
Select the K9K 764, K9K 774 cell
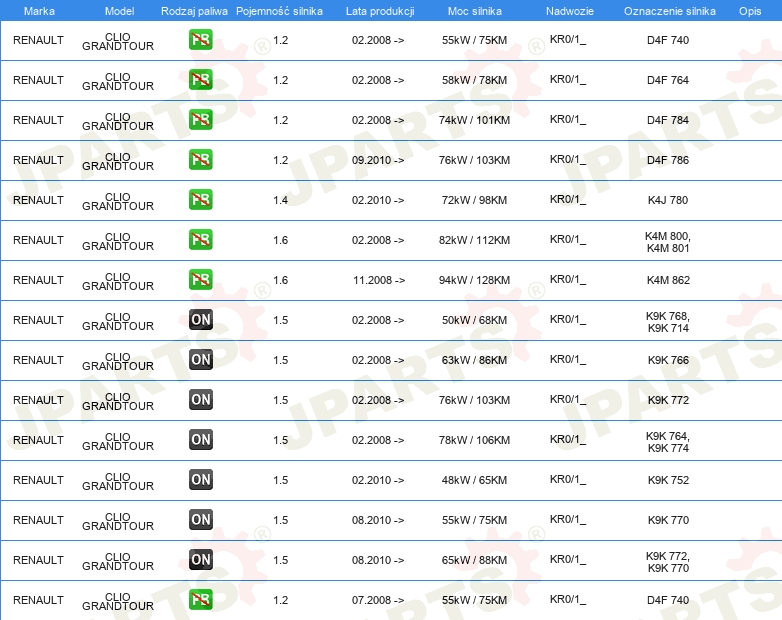(668, 442)
